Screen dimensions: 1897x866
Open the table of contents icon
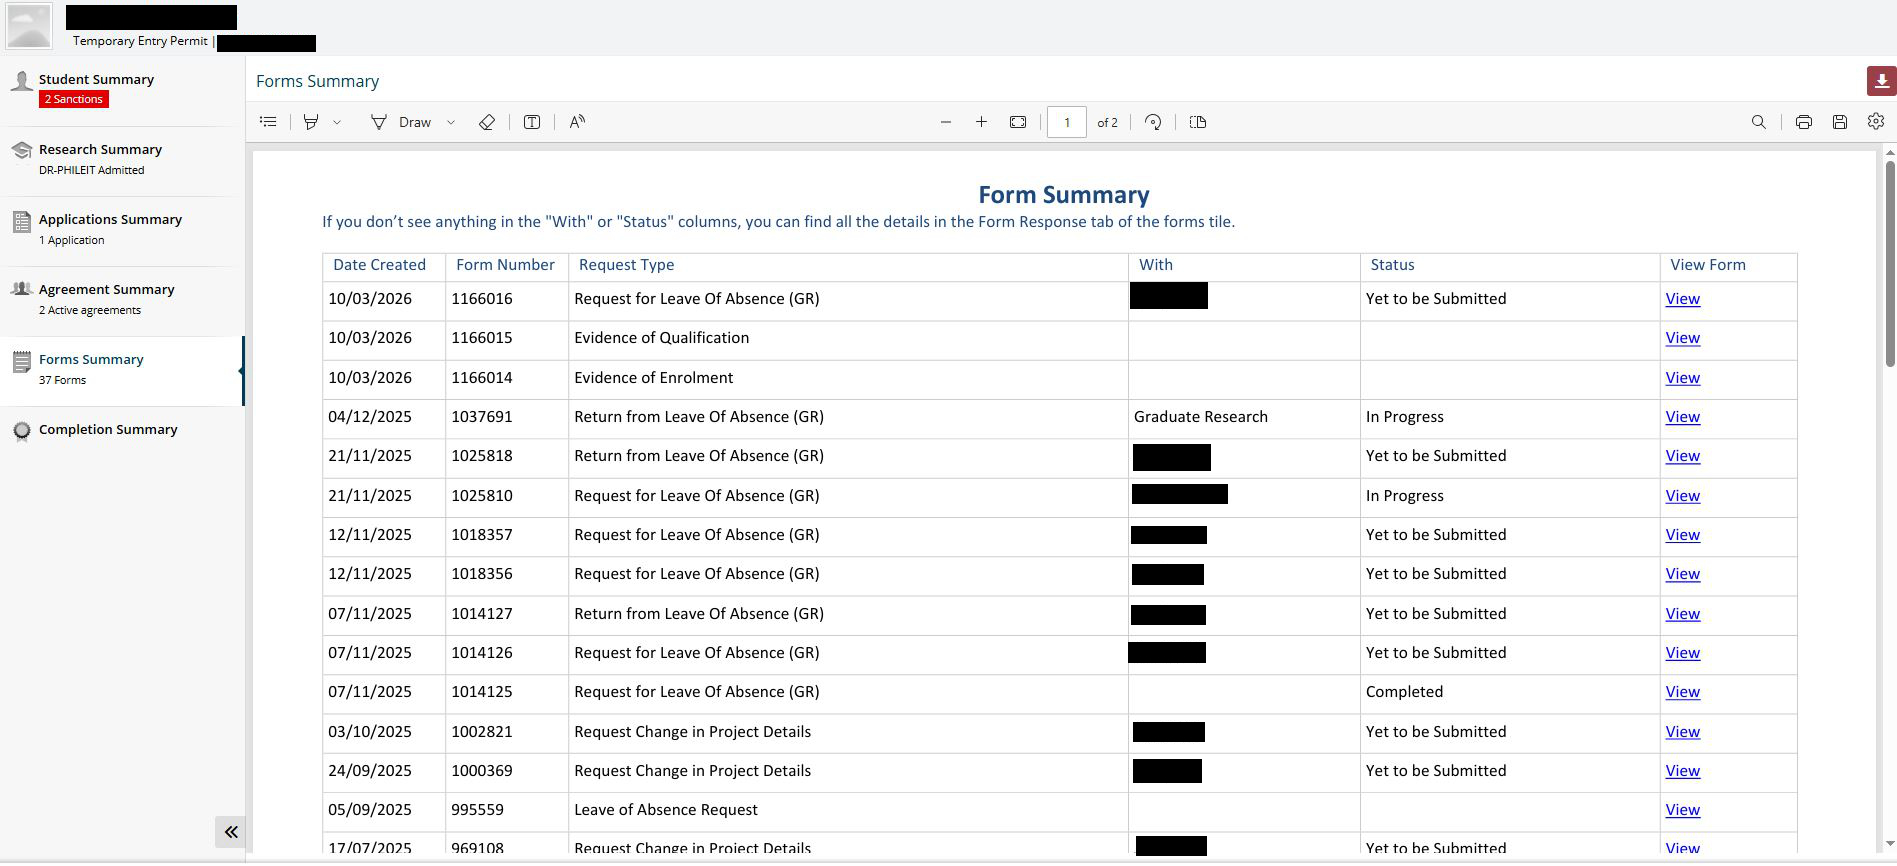click(268, 122)
